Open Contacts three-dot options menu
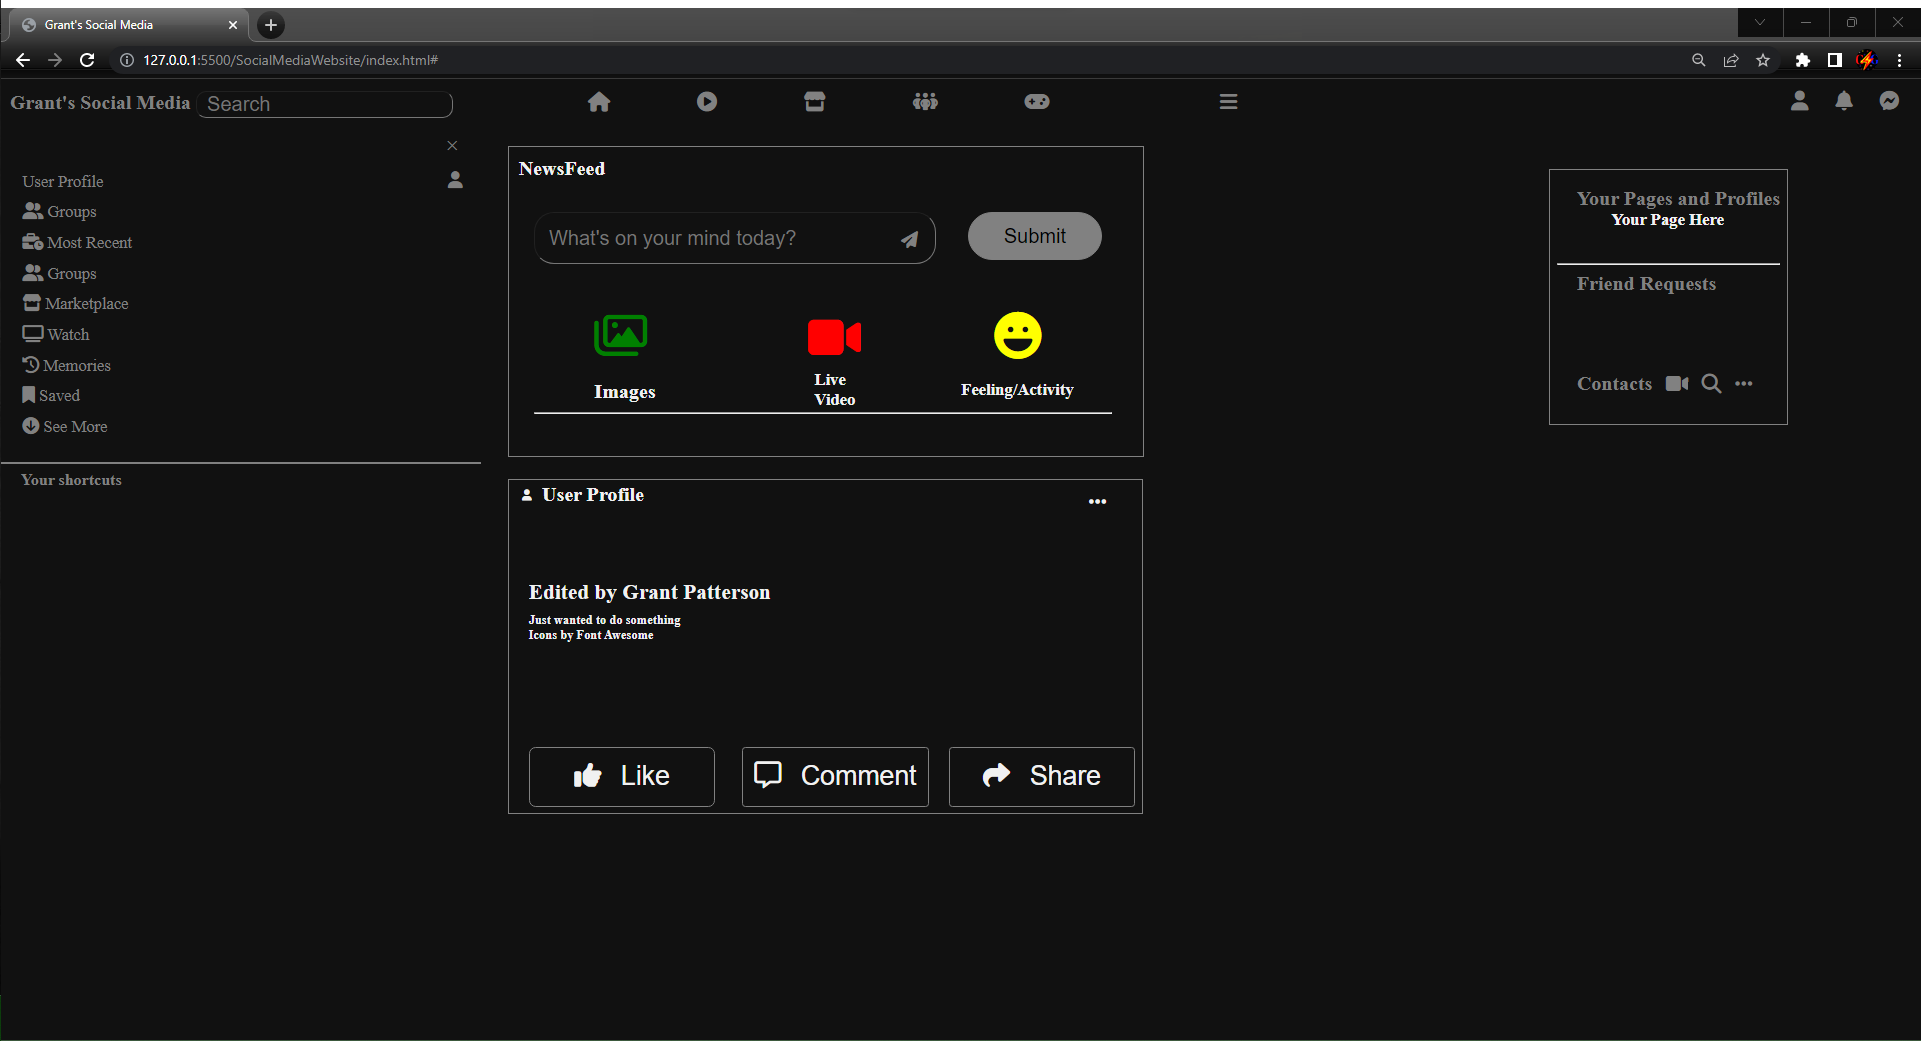The image size is (1921, 1041). (1744, 384)
